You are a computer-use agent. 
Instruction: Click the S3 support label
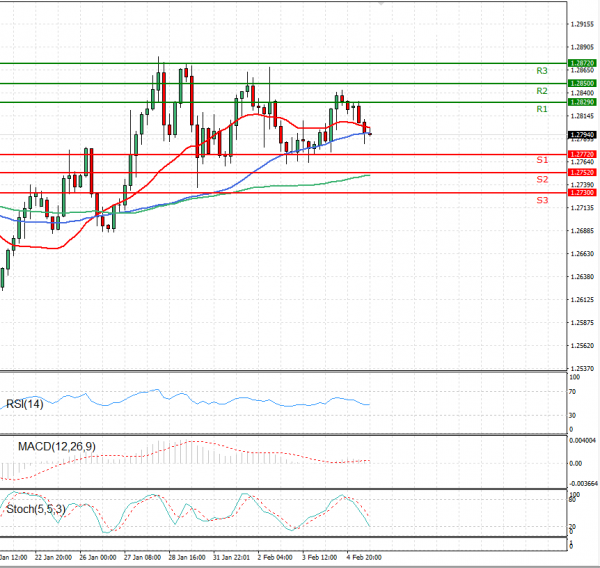542,200
